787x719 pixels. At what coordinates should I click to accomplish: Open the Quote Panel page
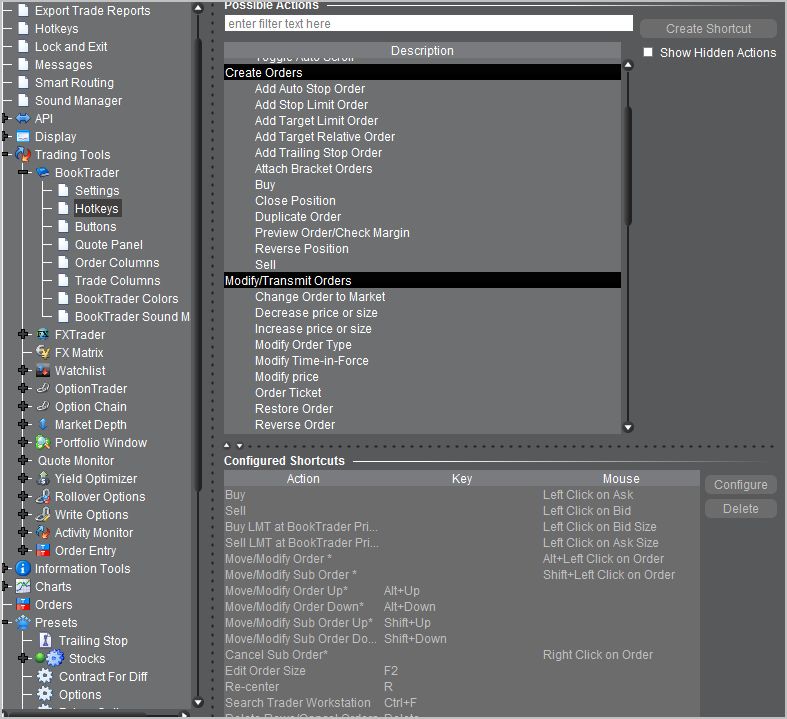pos(108,245)
